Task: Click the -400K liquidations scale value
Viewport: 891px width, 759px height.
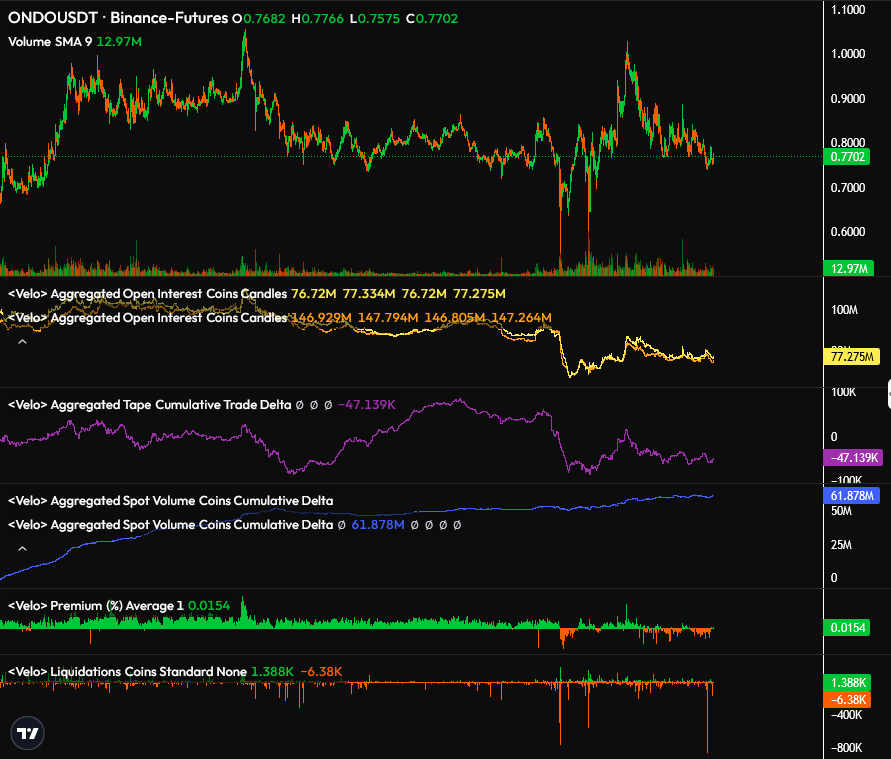Action: tap(846, 715)
